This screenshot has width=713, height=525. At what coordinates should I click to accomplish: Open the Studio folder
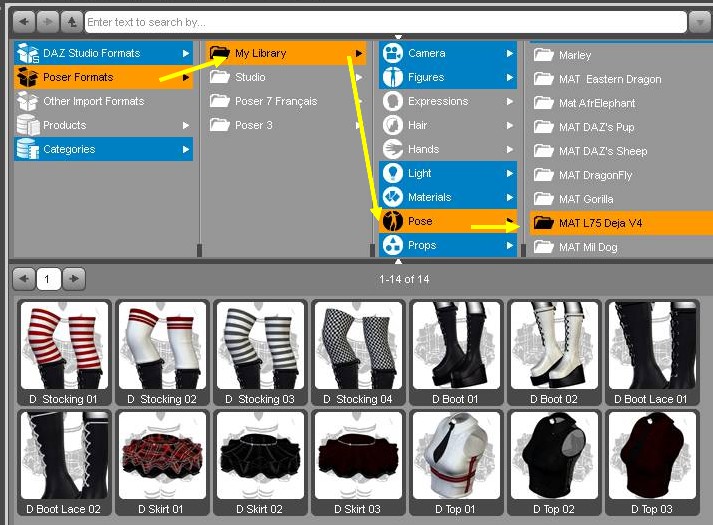(285, 77)
